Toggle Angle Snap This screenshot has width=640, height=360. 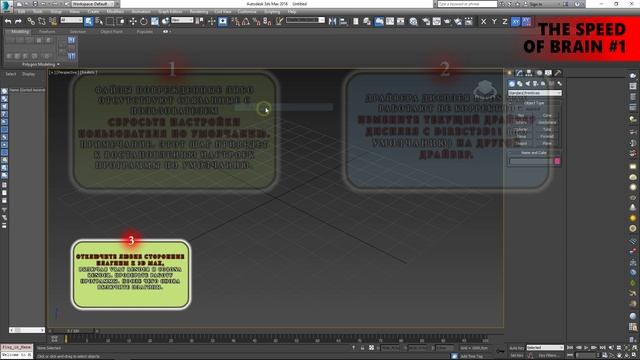(246, 21)
